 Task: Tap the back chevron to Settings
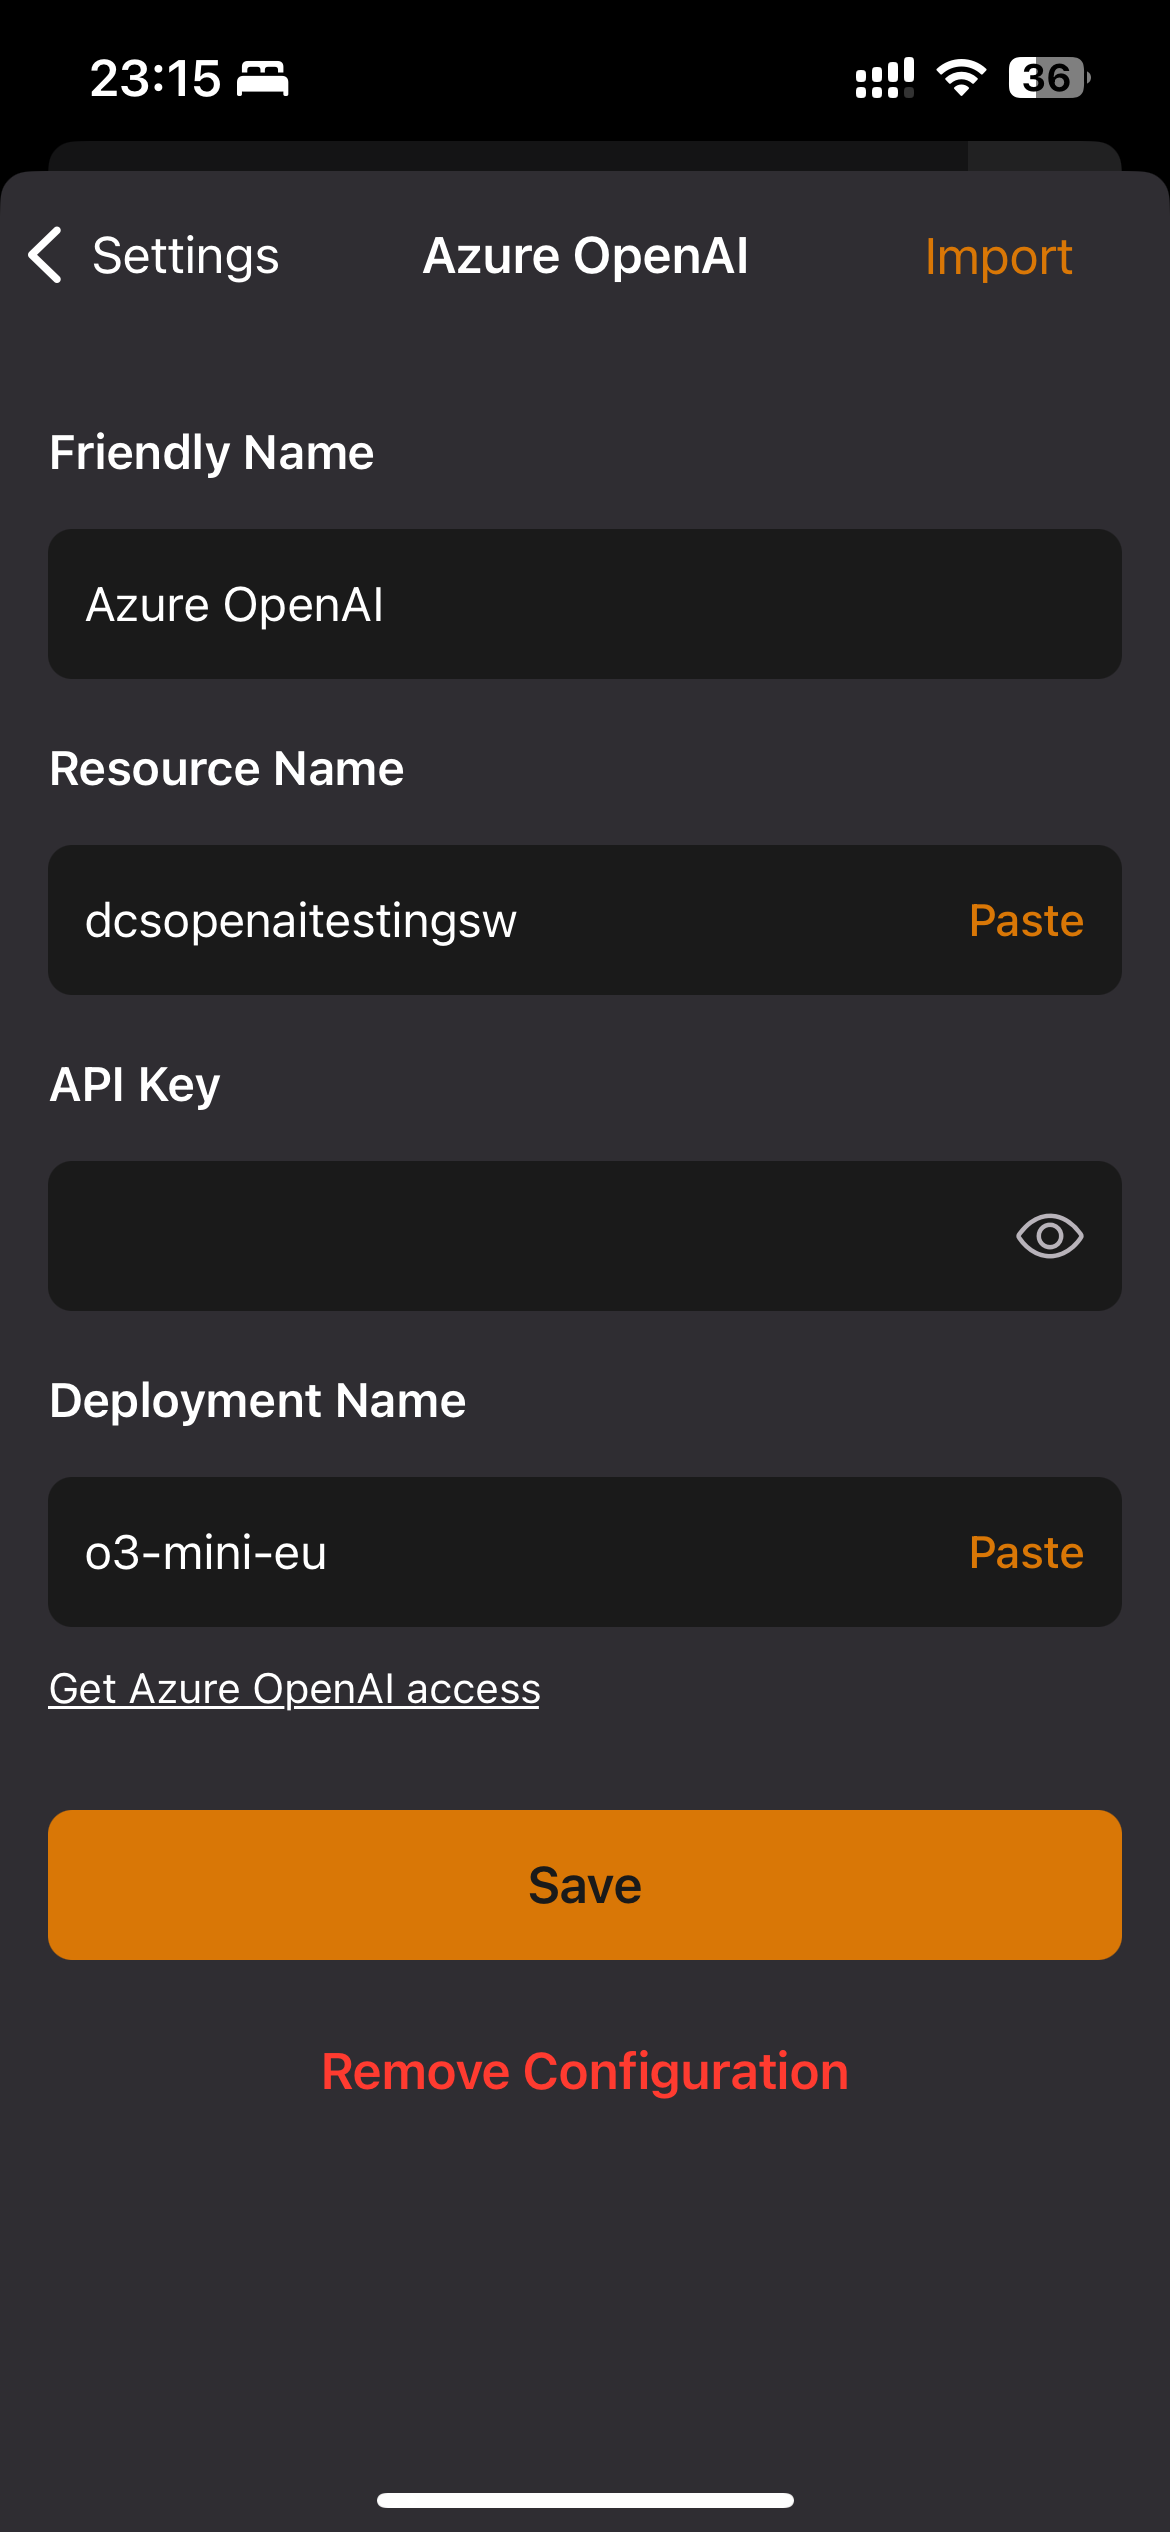click(x=46, y=255)
